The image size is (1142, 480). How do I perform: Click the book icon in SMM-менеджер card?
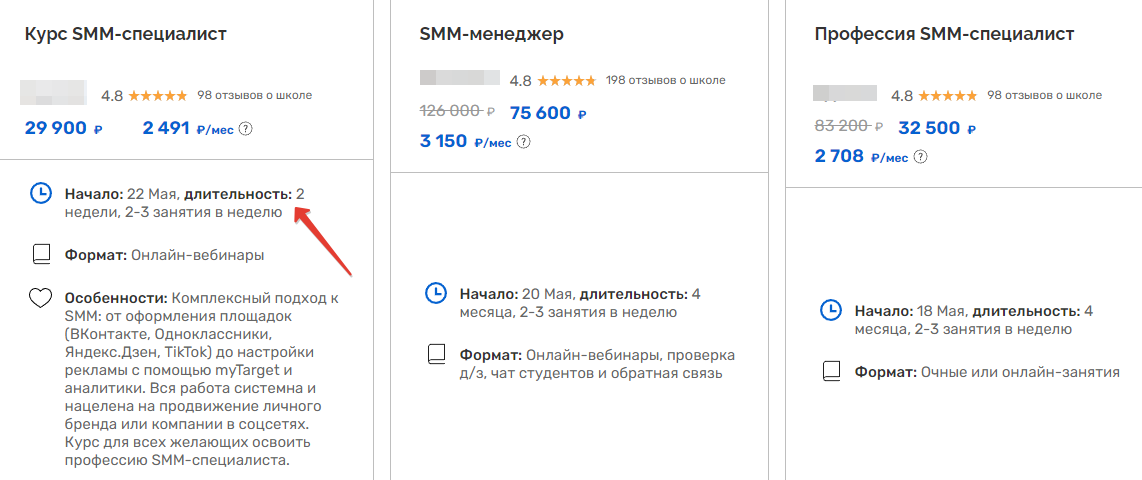[436, 355]
